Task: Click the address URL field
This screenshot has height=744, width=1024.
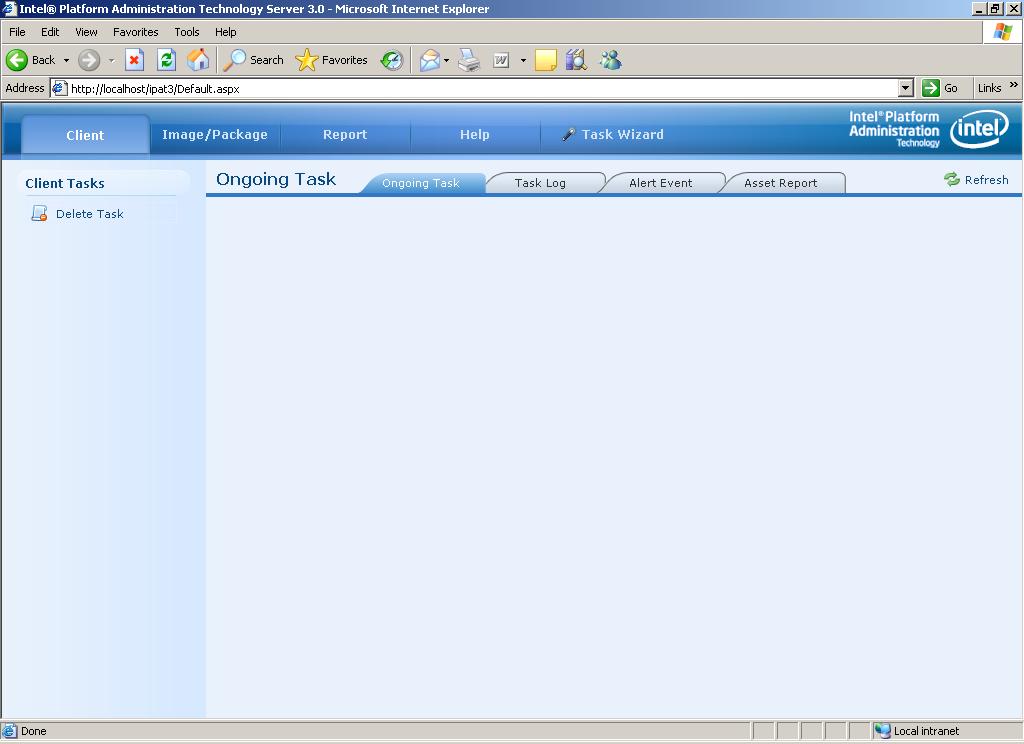Action: click(x=483, y=88)
